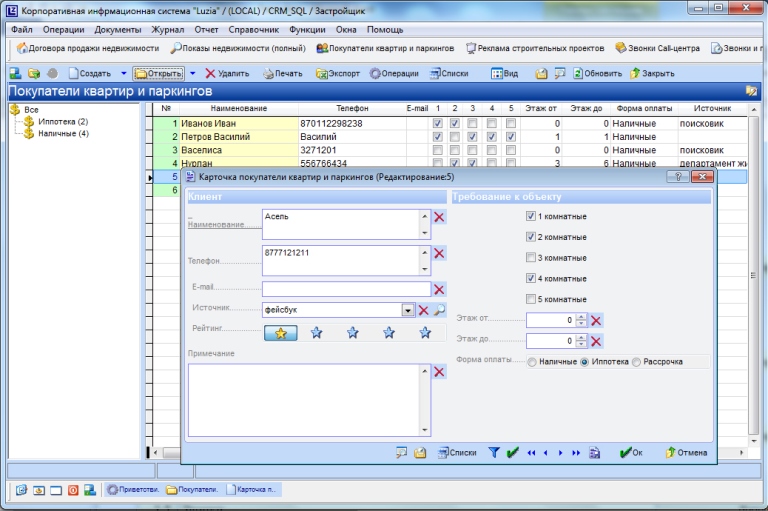The image size is (768, 511).
Task: Open 'Звонки Call-центра' shortcut
Action: pos(657,48)
